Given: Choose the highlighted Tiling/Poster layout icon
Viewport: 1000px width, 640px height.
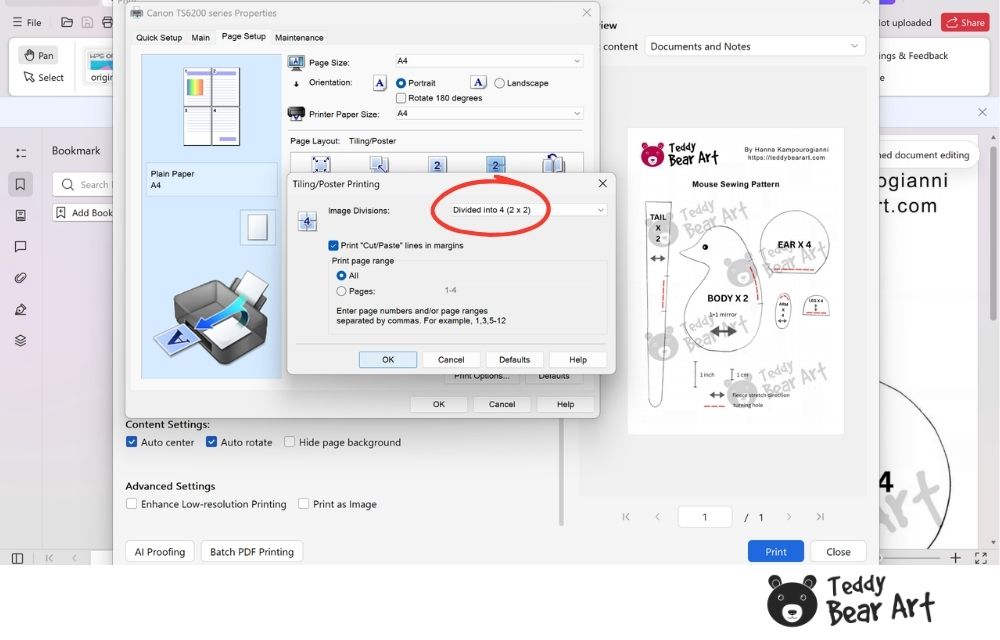Looking at the screenshot, I should pos(496,164).
